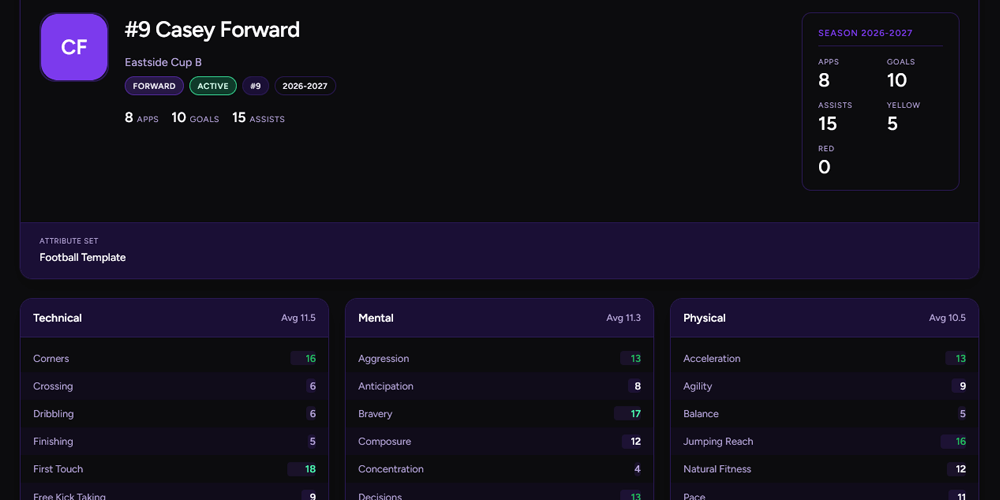Viewport: 1000px width, 500px height.
Task: Click the RED cards stat value 0
Action: tap(824, 167)
